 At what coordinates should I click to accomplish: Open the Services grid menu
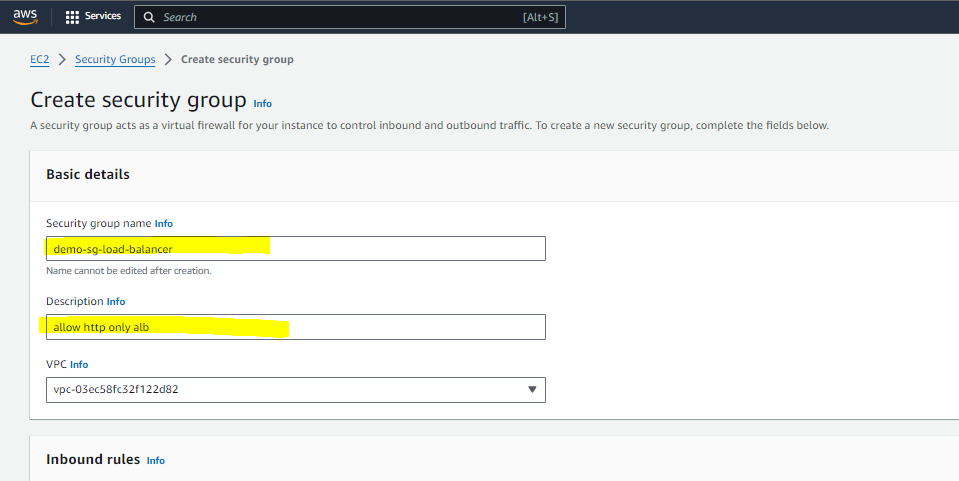(x=93, y=17)
